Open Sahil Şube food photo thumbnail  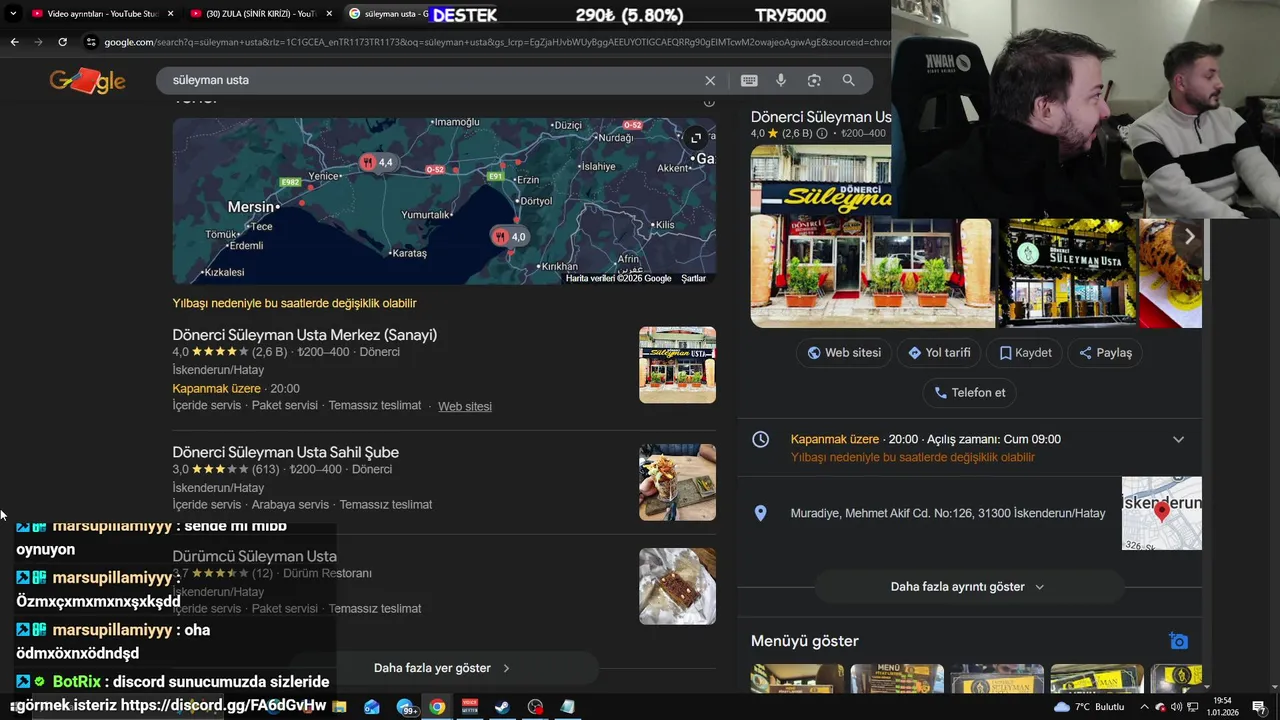tap(677, 482)
